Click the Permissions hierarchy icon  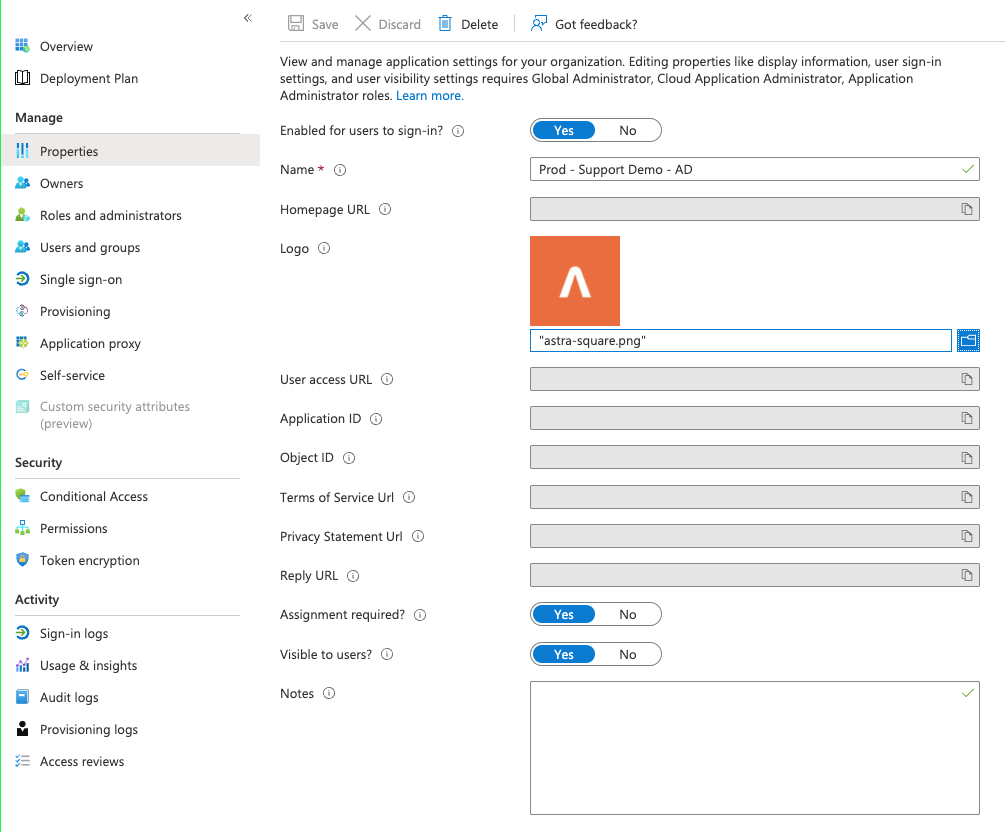pyautogui.click(x=22, y=528)
